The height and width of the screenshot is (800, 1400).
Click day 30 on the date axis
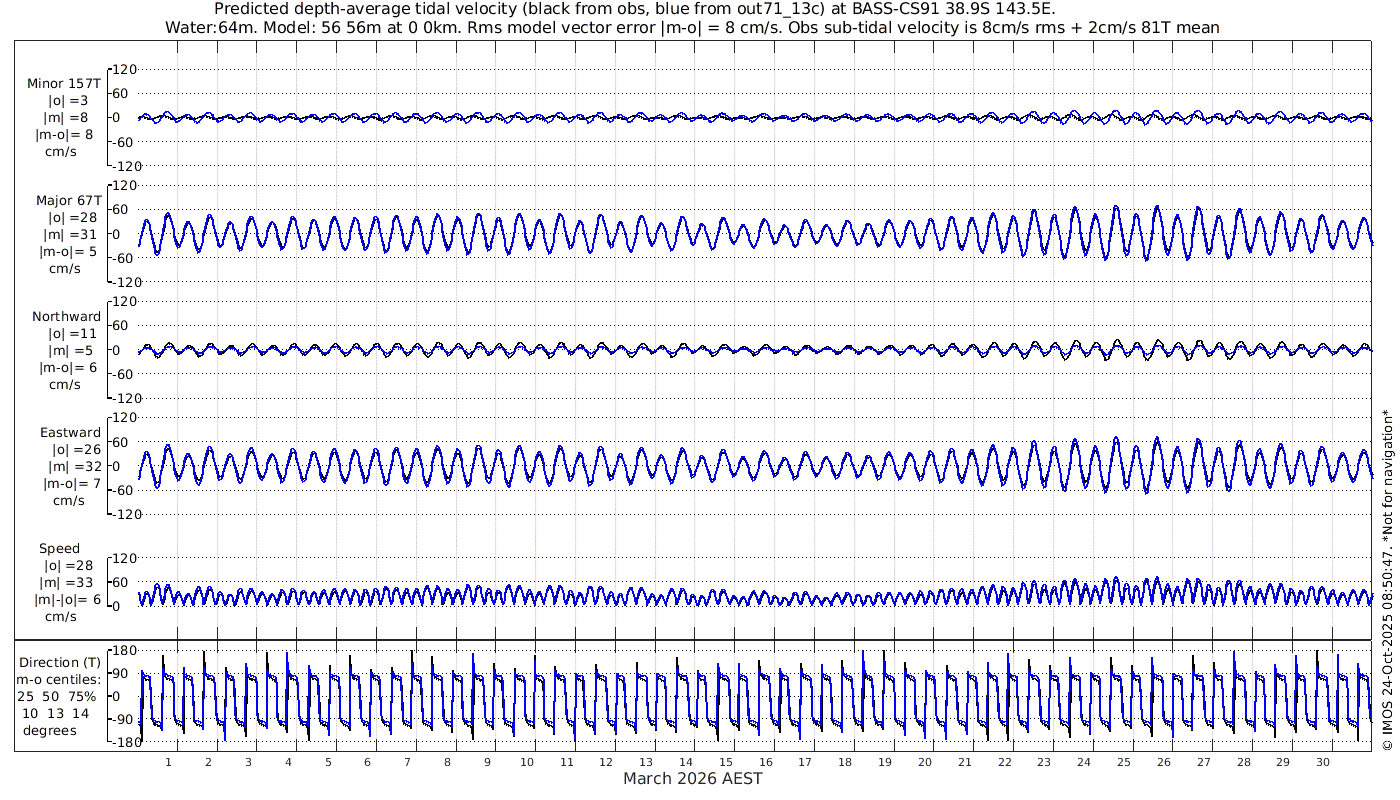[x=1323, y=762]
